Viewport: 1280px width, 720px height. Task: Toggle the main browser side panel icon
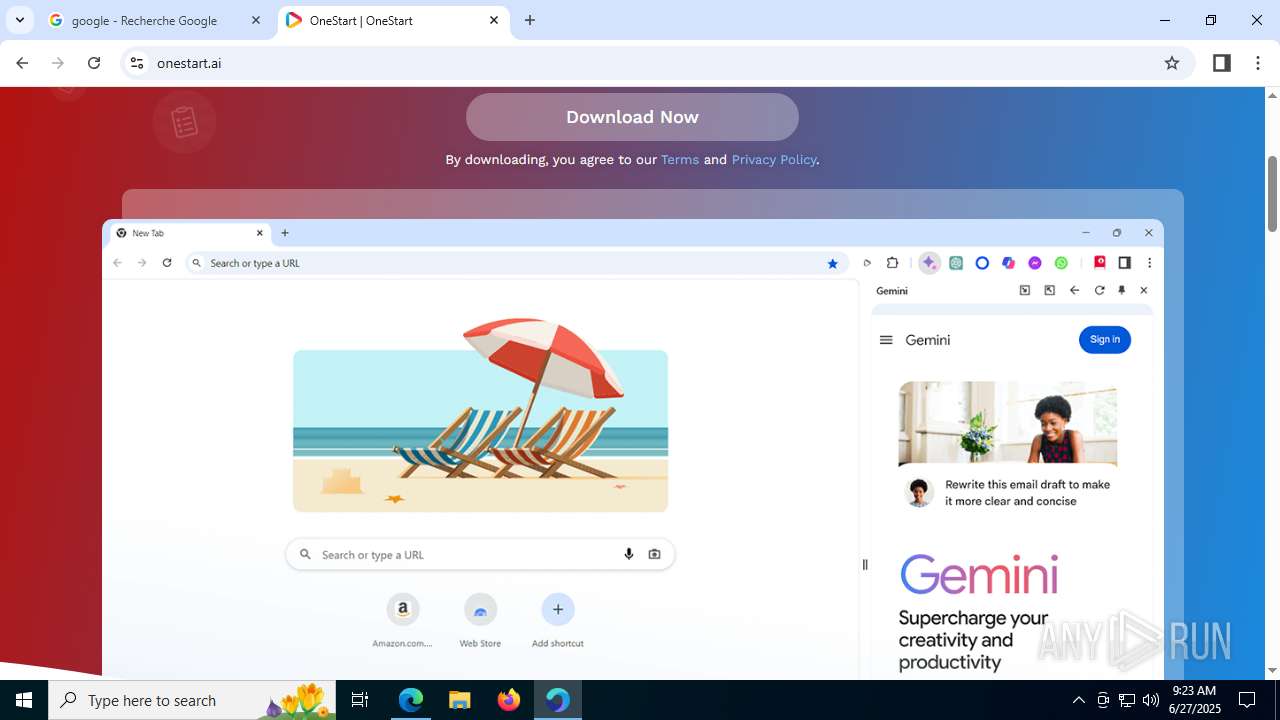pos(1221,63)
